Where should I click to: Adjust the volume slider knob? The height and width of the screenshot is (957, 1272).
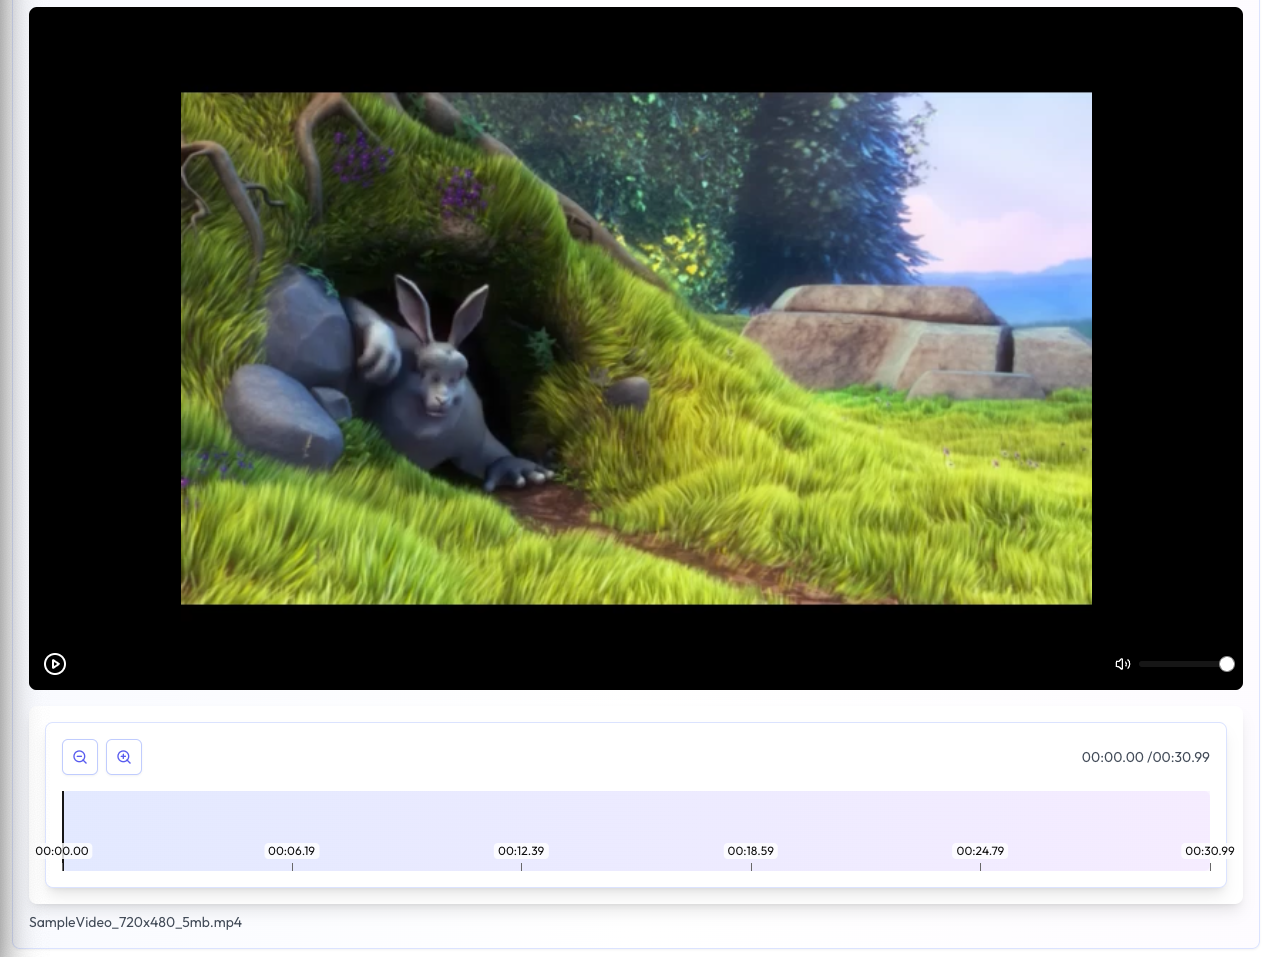tap(1227, 664)
